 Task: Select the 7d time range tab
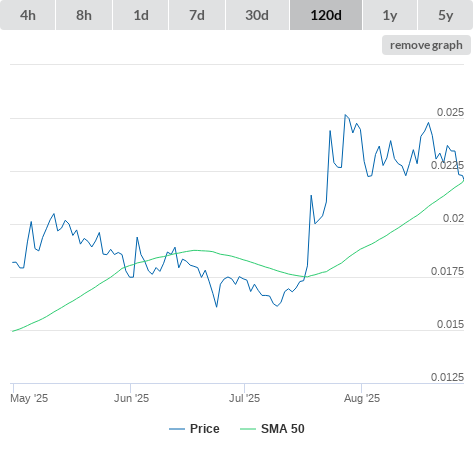click(197, 15)
